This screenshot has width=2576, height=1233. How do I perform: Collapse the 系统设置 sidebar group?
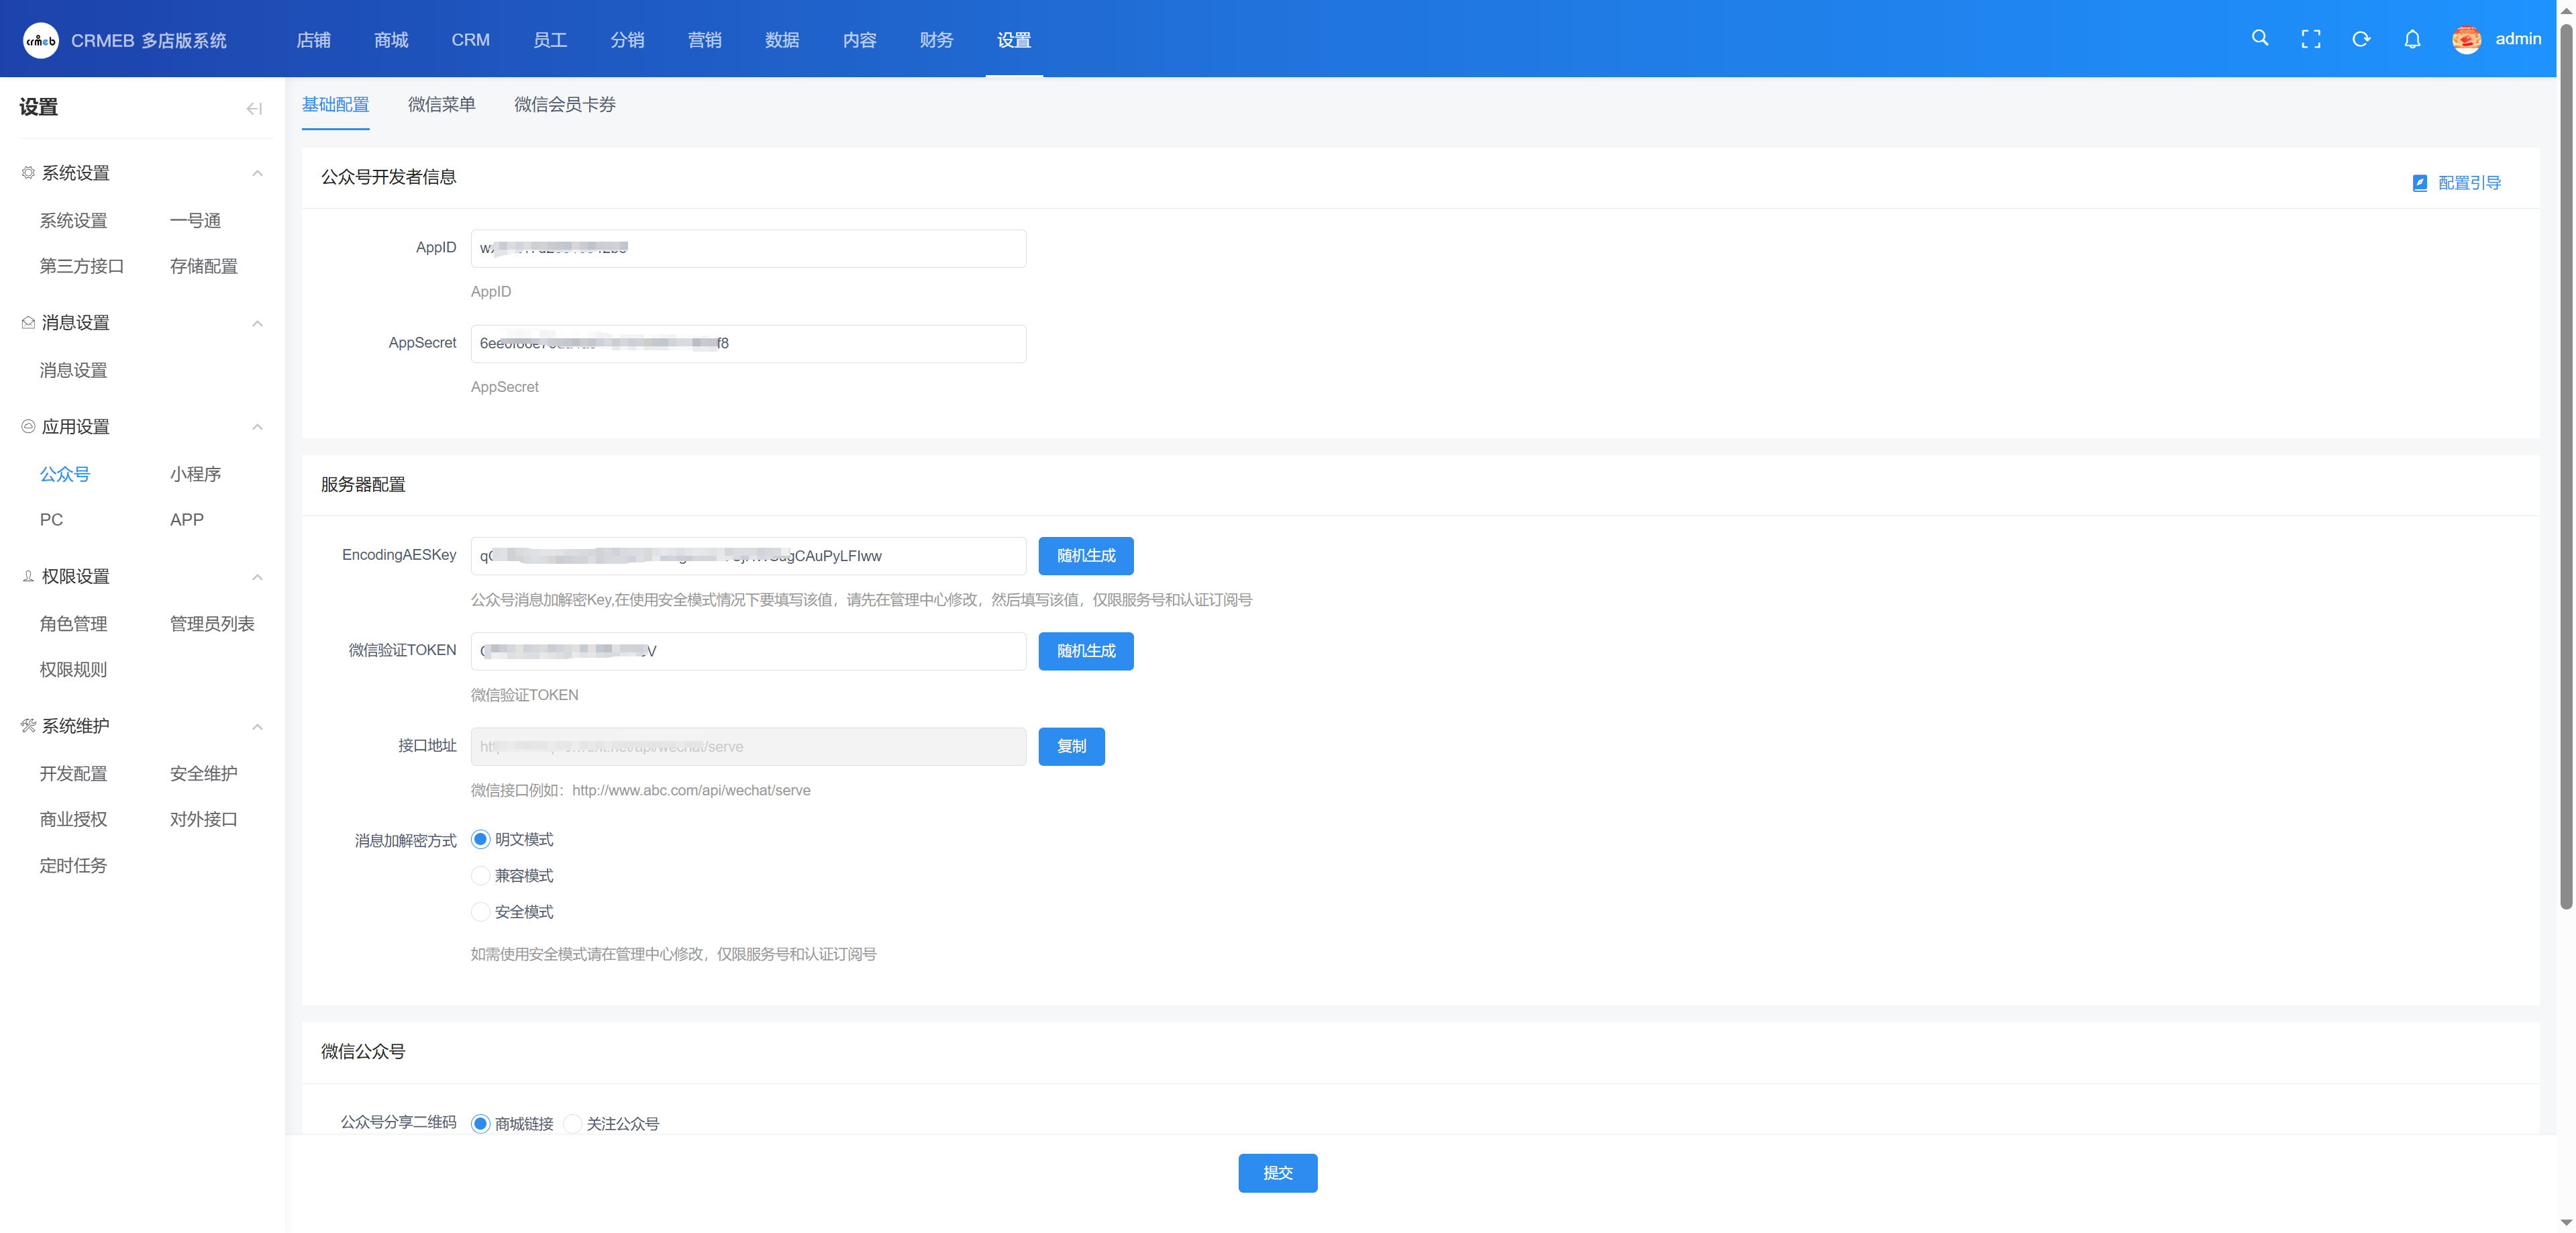click(257, 173)
